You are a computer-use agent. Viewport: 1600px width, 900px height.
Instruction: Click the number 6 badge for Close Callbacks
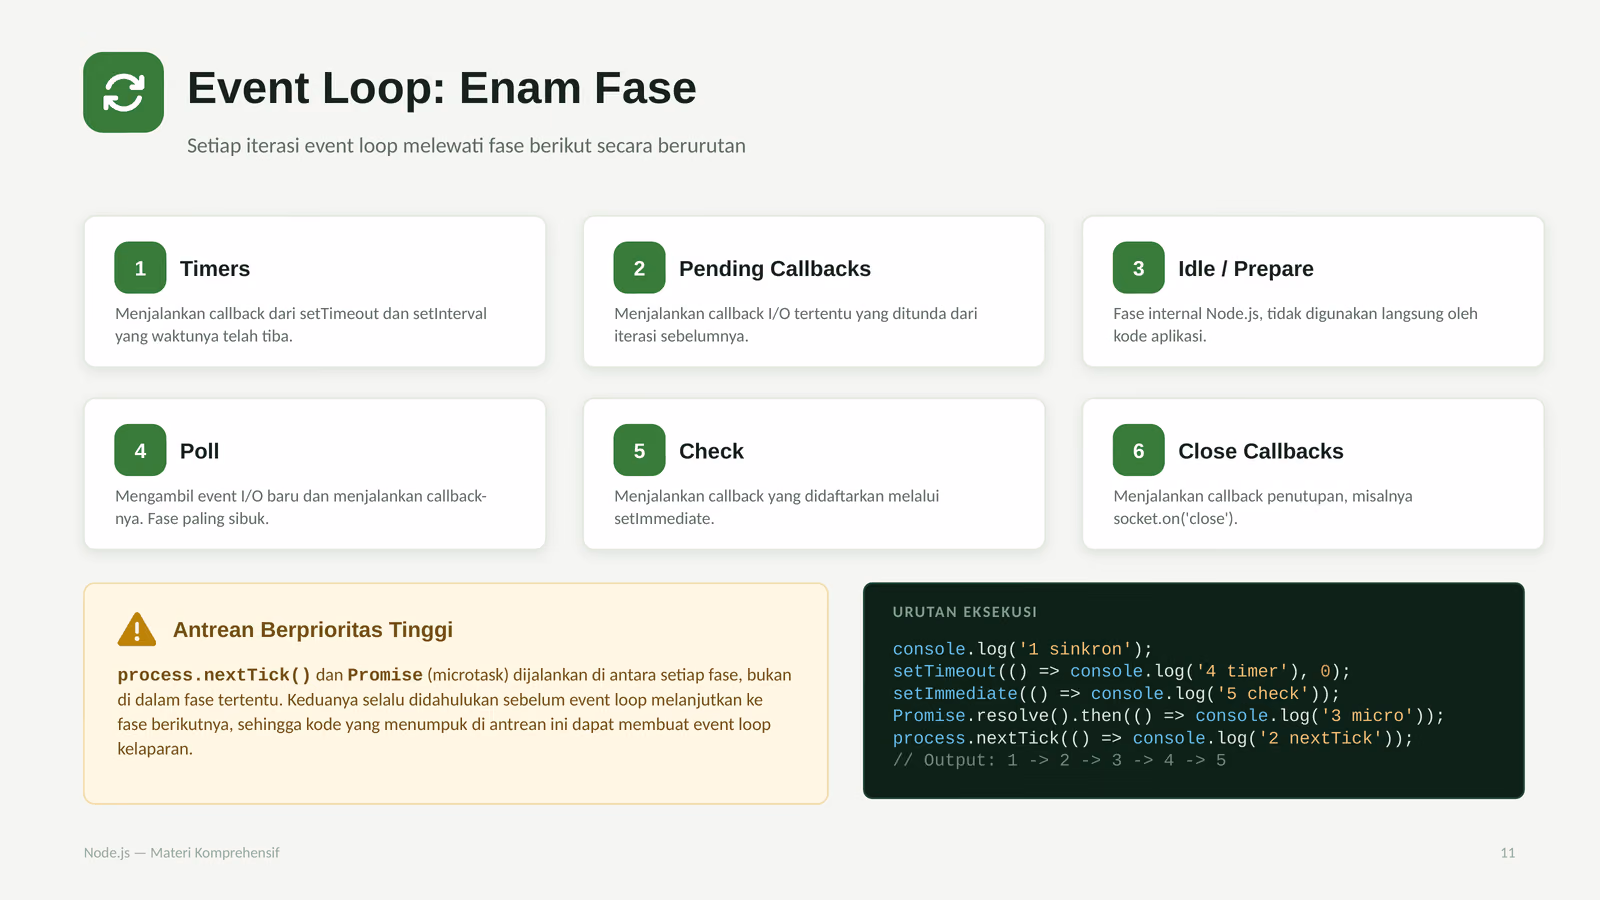click(x=1138, y=450)
